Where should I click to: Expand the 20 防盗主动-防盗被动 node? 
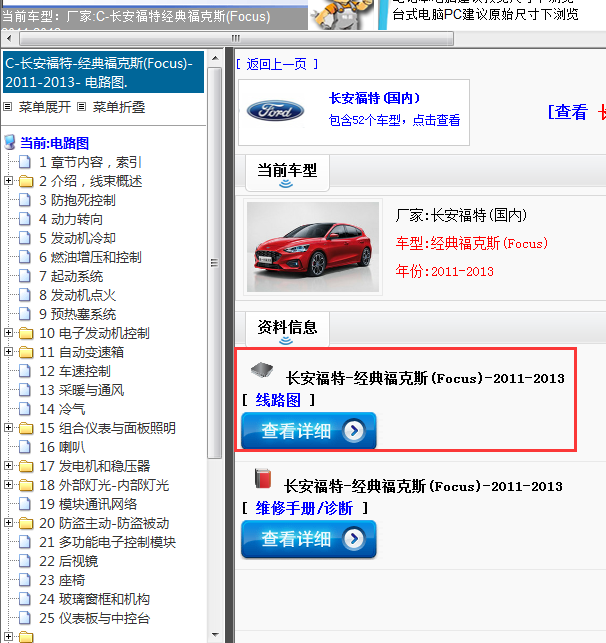[x=8, y=522]
